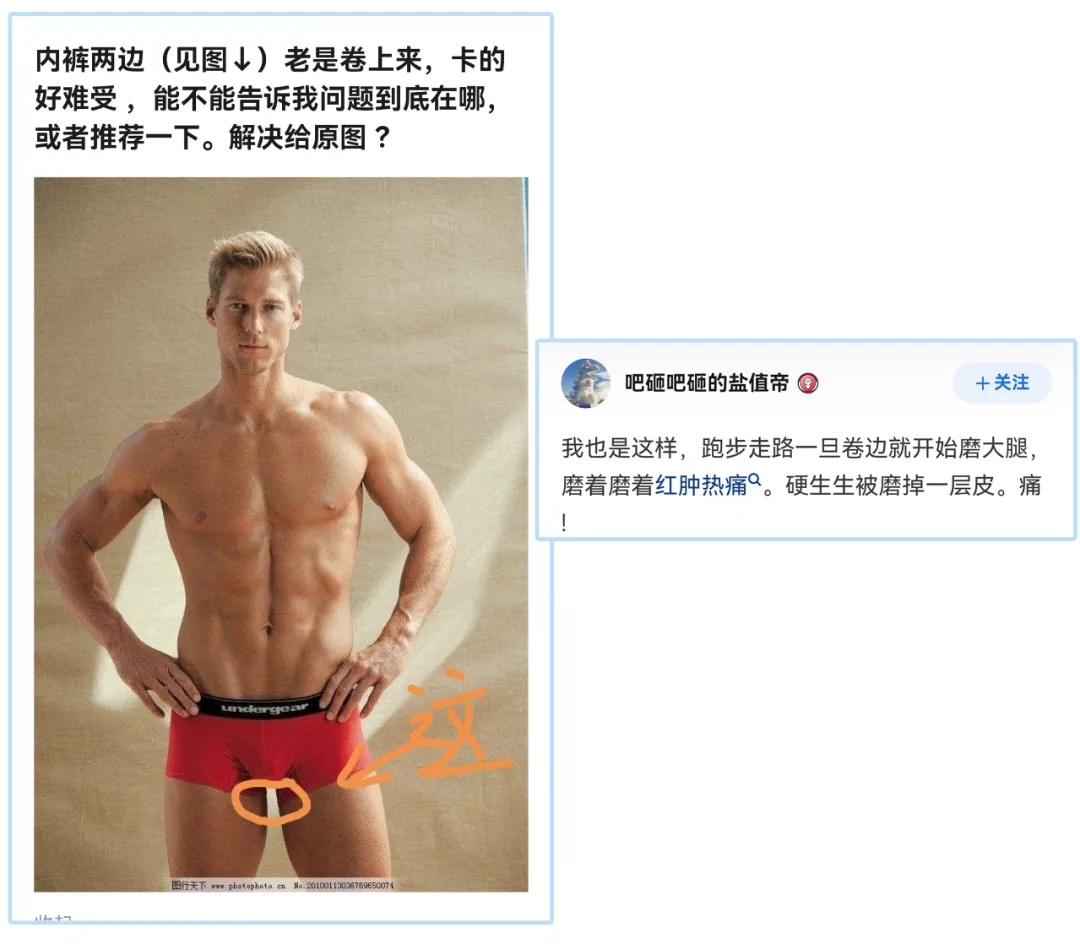Viewport: 1080px width, 944px height.
Task: Click the 图行天下 photophoto.cn watermark
Action: 228,885
